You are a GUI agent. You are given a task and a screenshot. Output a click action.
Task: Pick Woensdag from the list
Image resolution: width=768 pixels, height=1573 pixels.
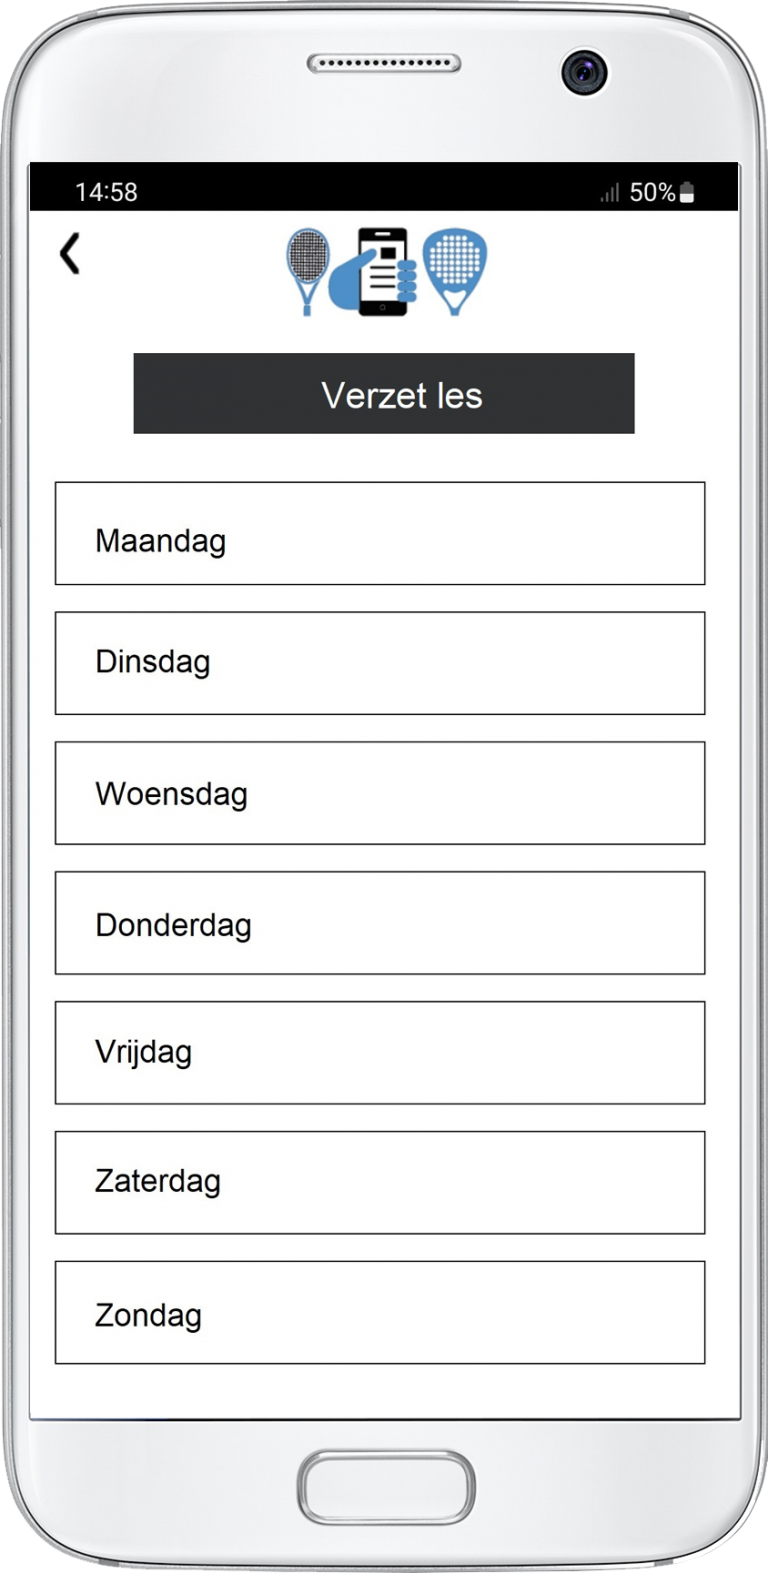[x=380, y=793]
